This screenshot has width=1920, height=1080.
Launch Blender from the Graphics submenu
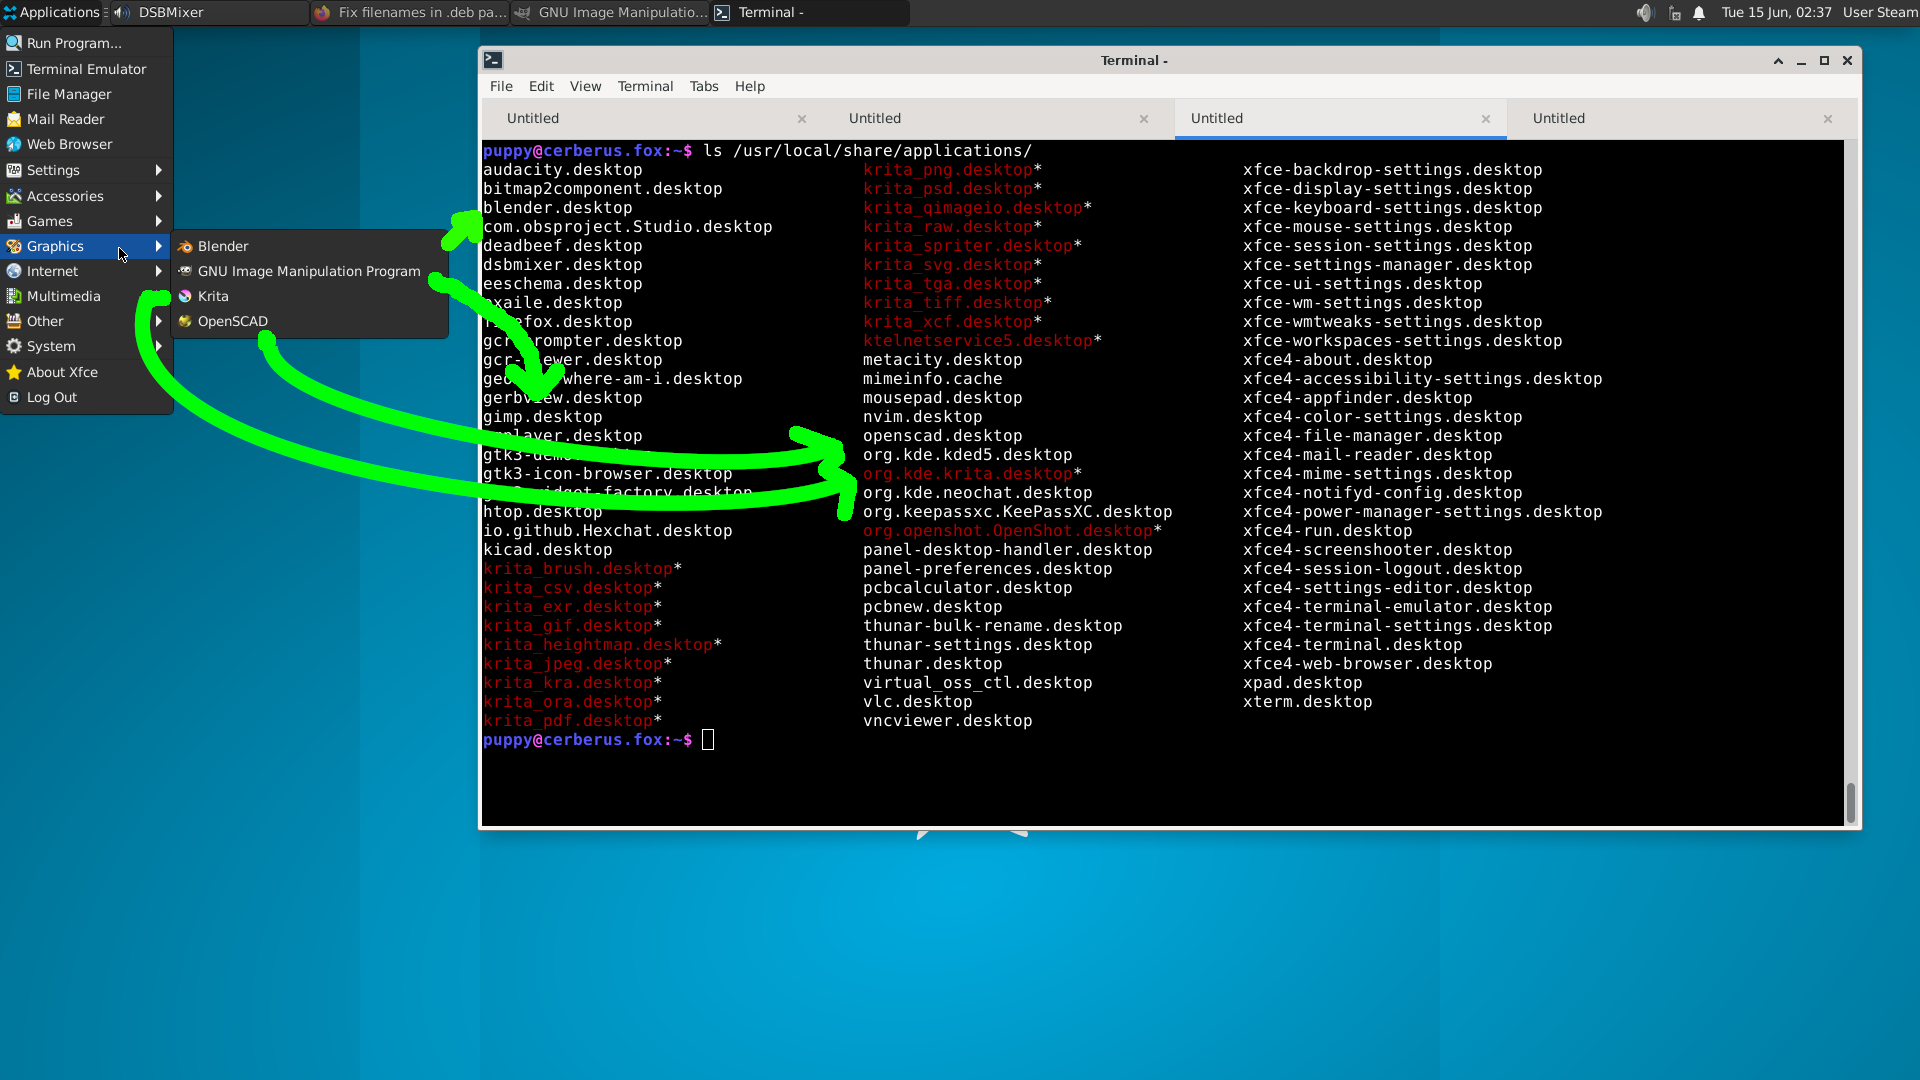222,245
